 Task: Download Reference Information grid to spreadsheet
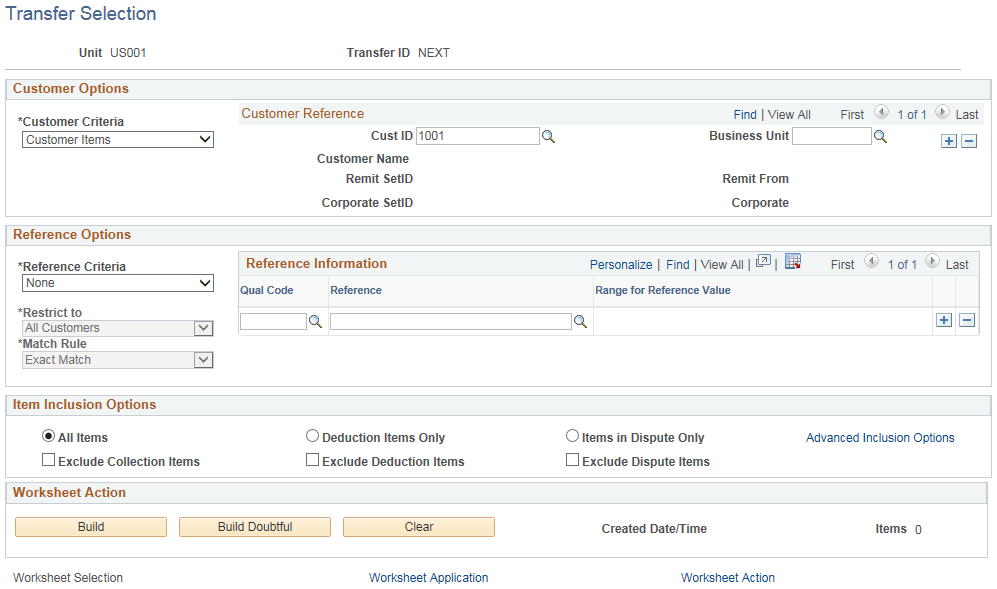[x=793, y=260]
